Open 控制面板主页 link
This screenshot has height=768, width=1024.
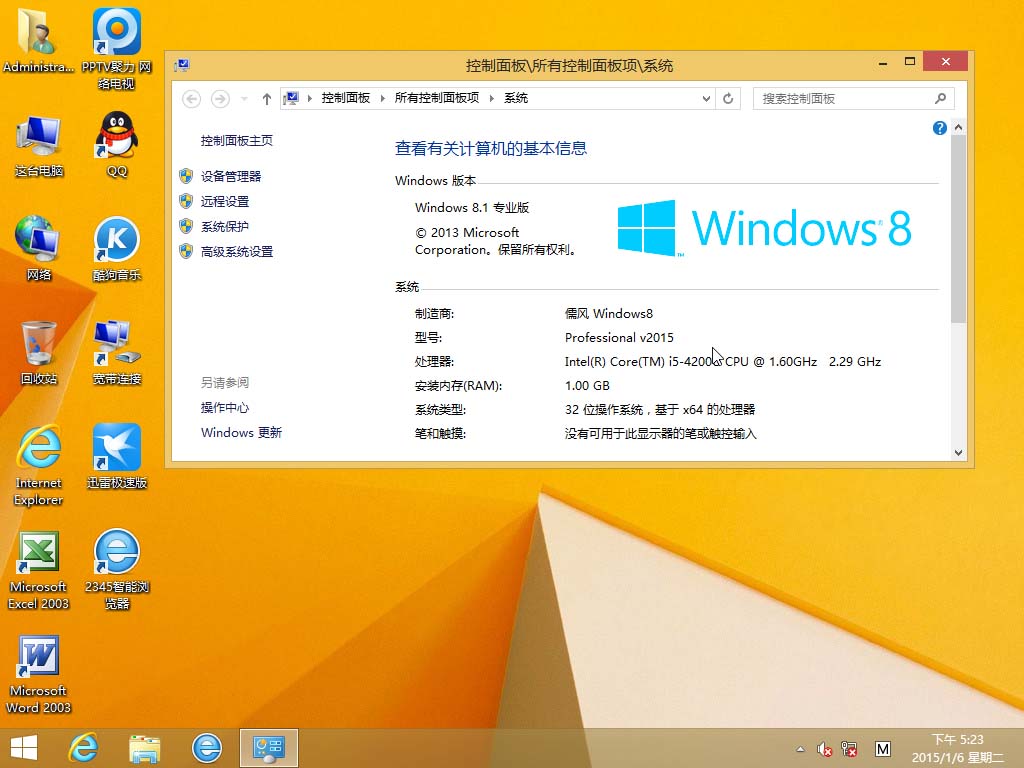point(236,140)
